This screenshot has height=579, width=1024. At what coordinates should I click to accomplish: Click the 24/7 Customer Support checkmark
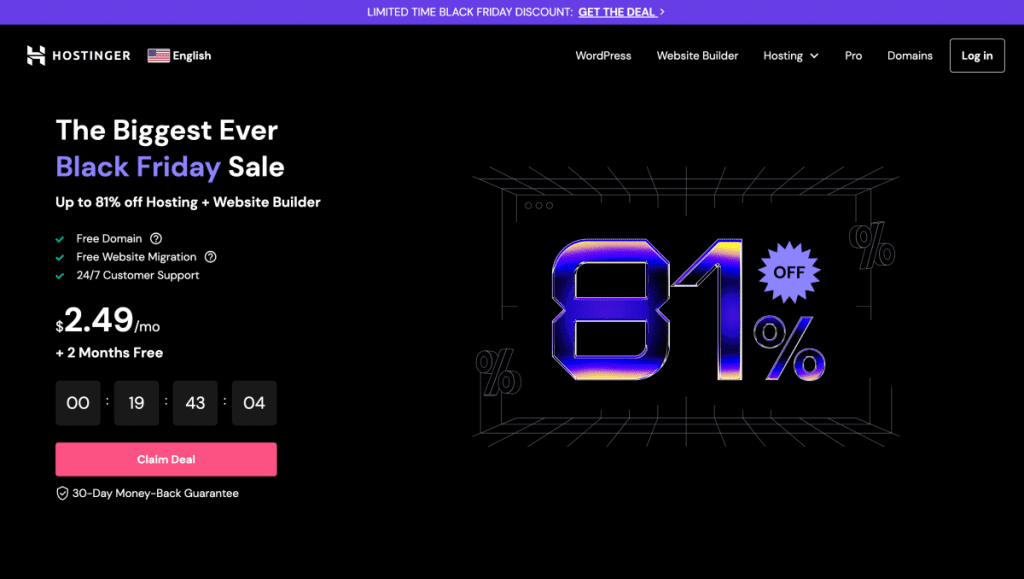coord(61,275)
